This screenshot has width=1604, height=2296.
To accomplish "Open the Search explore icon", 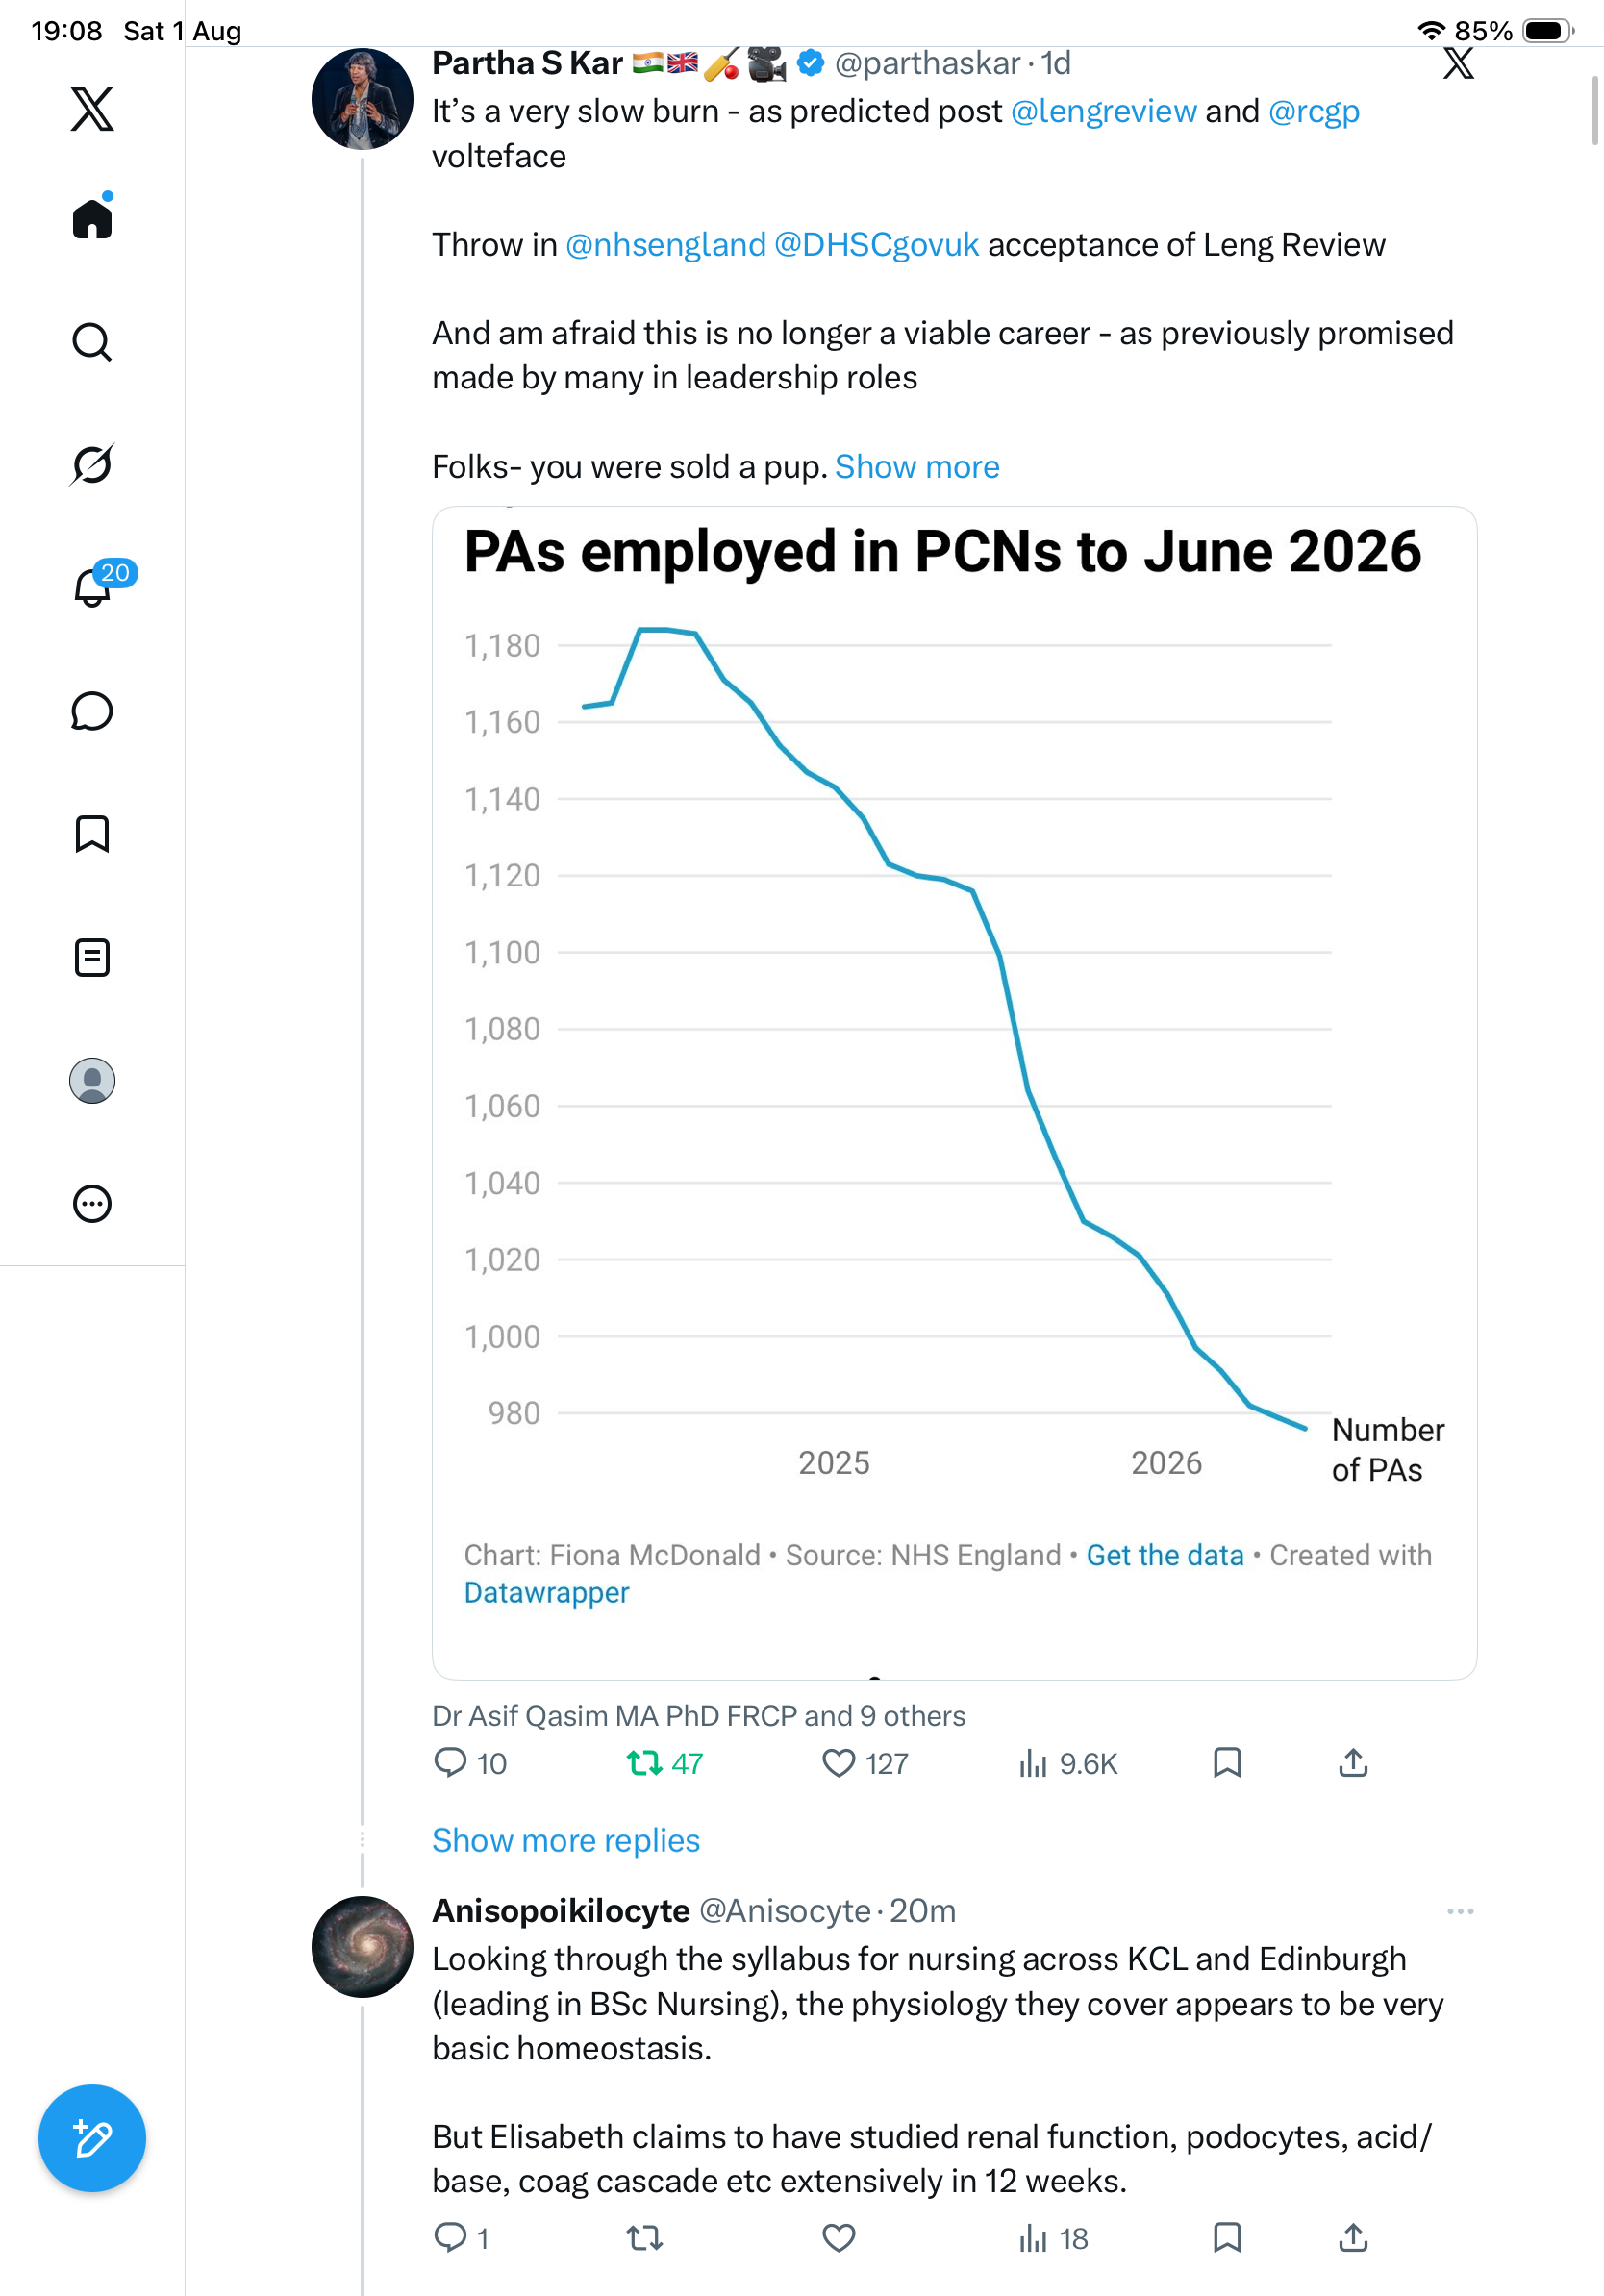I will click(x=92, y=342).
